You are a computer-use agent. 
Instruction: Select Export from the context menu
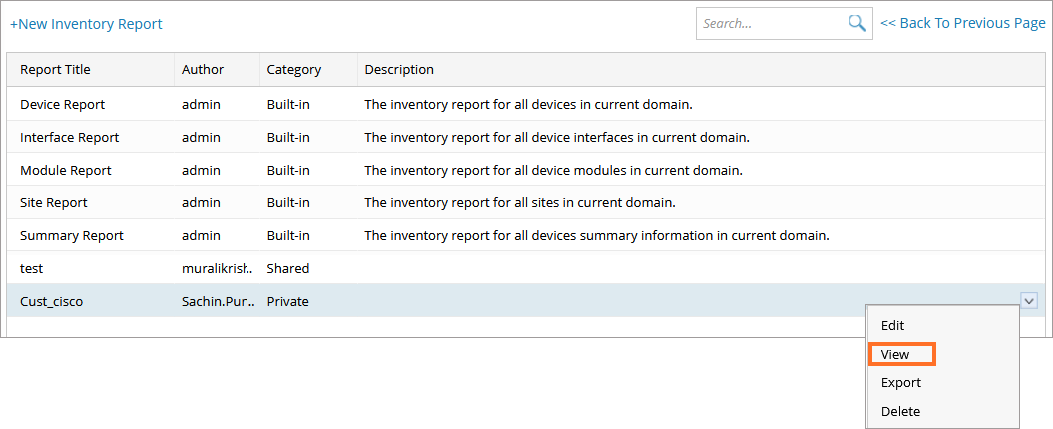(900, 382)
